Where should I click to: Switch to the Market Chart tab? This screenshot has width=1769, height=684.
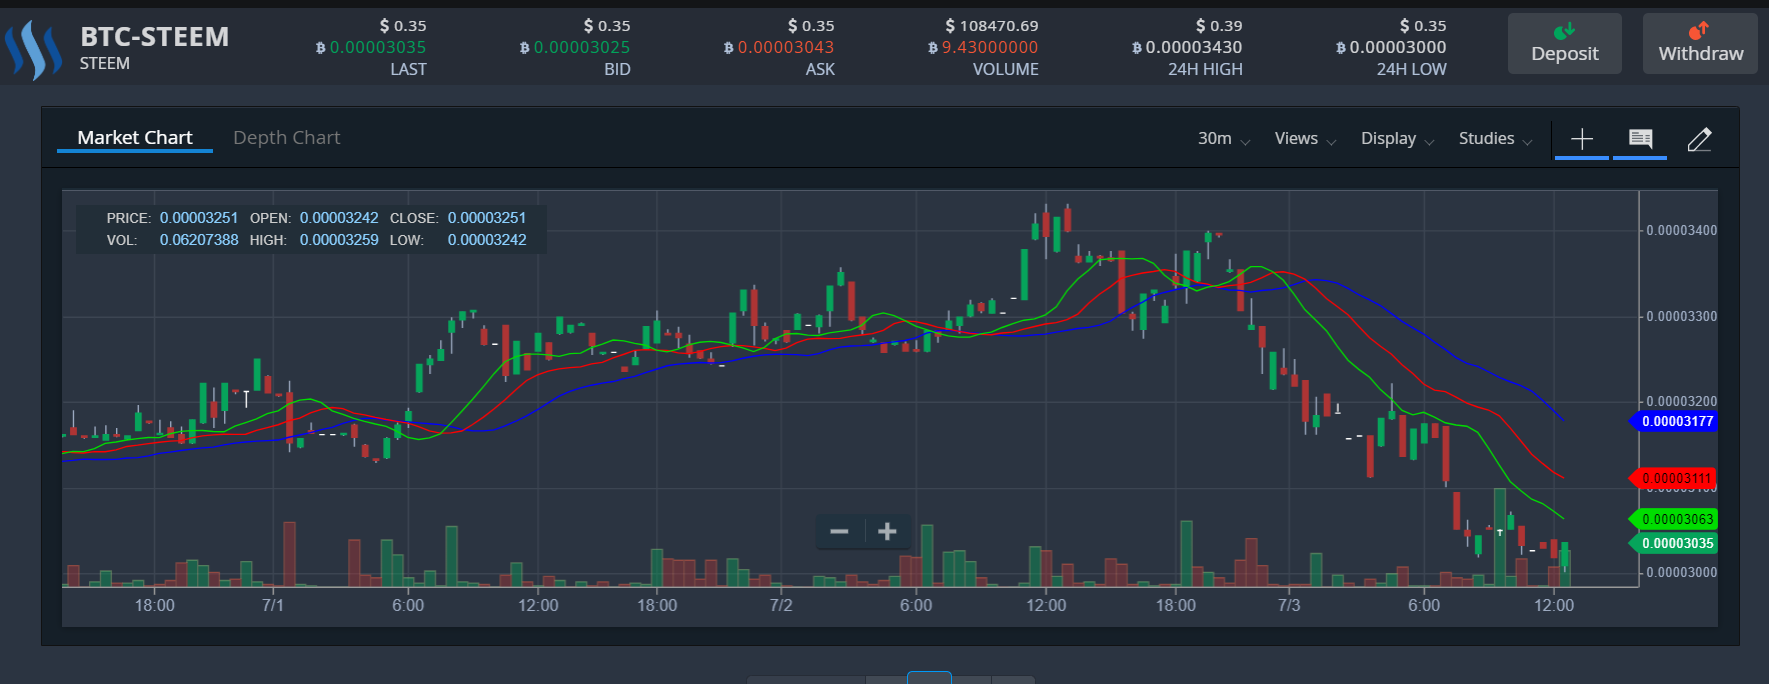coord(135,138)
